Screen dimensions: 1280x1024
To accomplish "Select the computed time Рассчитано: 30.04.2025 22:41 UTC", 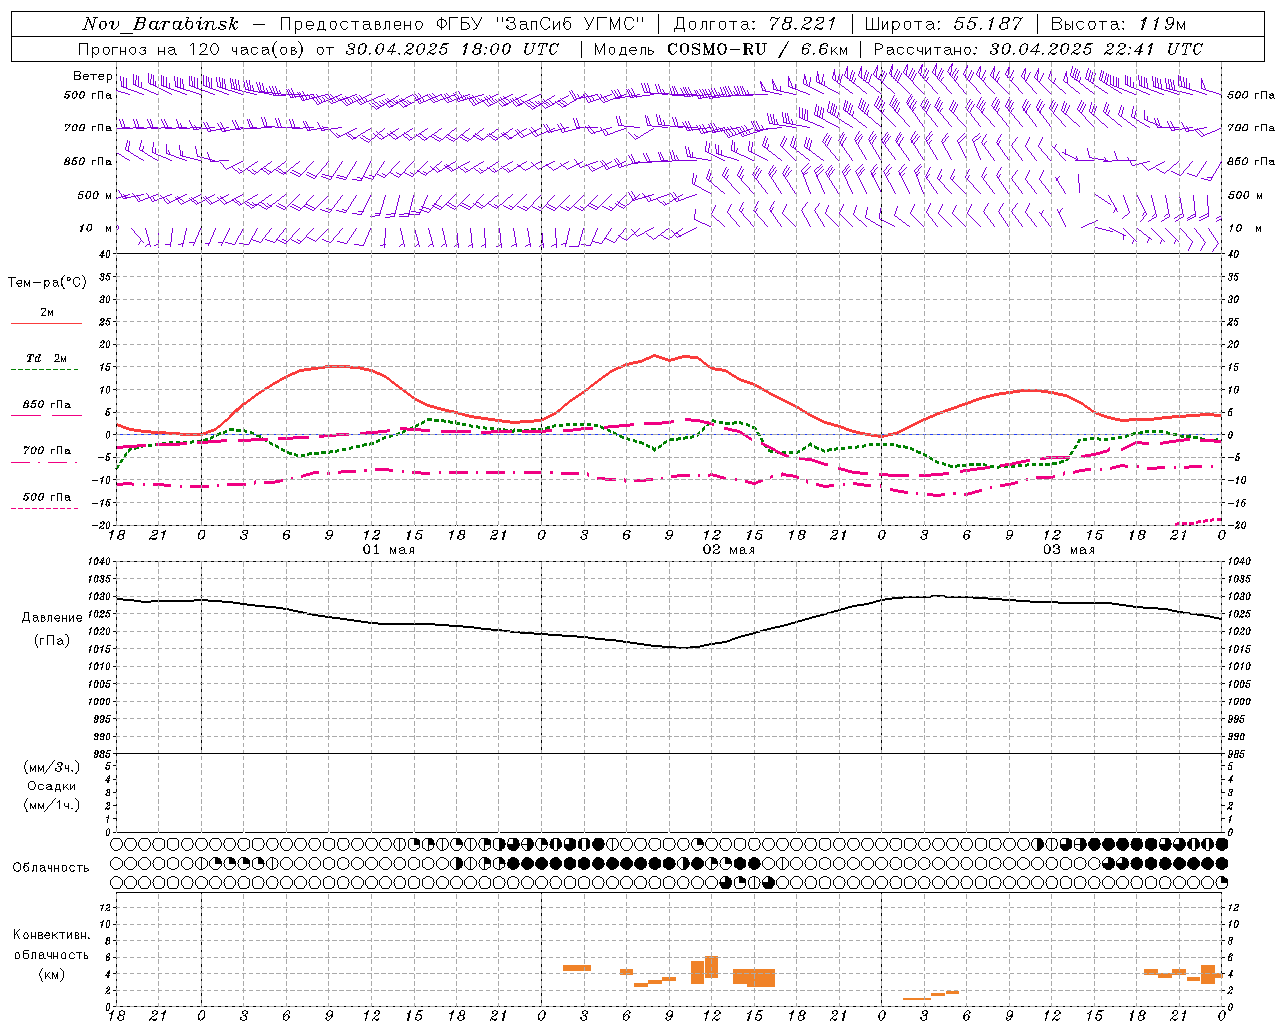I will (x=1038, y=49).
